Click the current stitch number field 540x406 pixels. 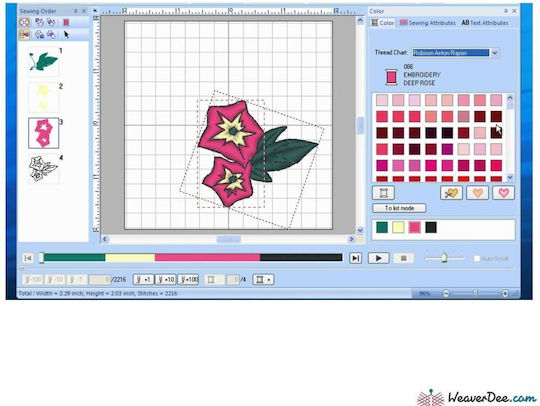(100, 279)
